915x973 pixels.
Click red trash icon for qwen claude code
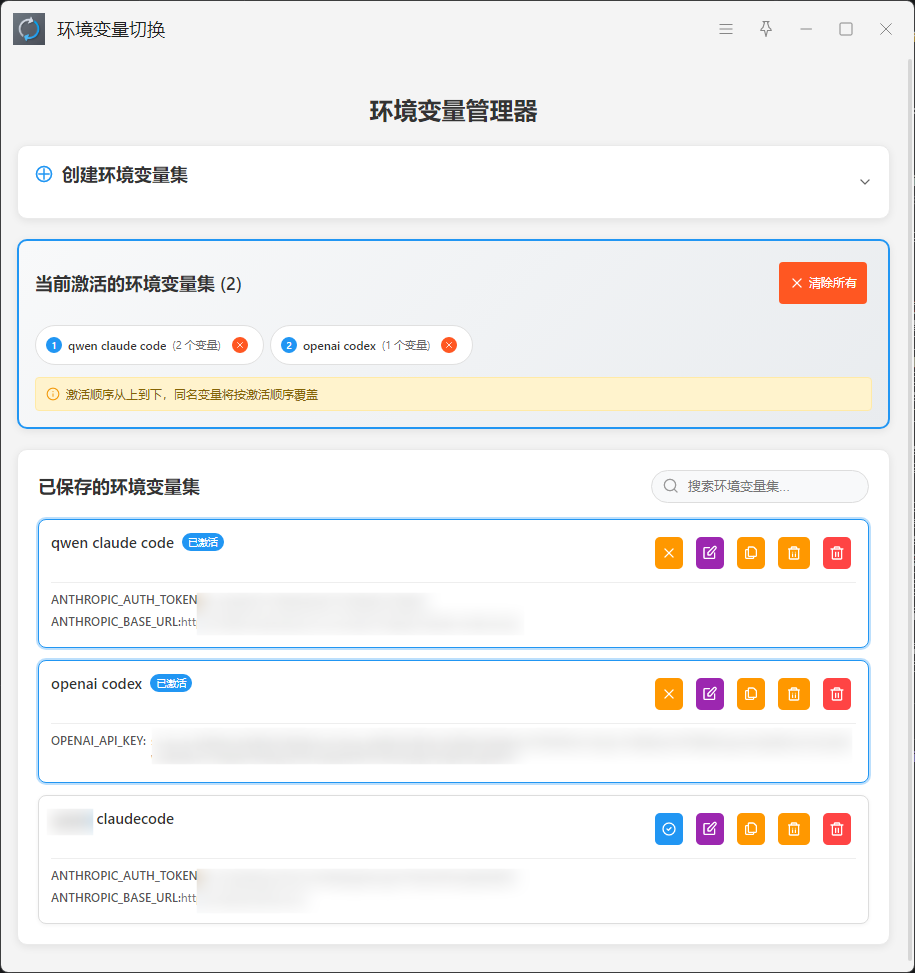(837, 553)
